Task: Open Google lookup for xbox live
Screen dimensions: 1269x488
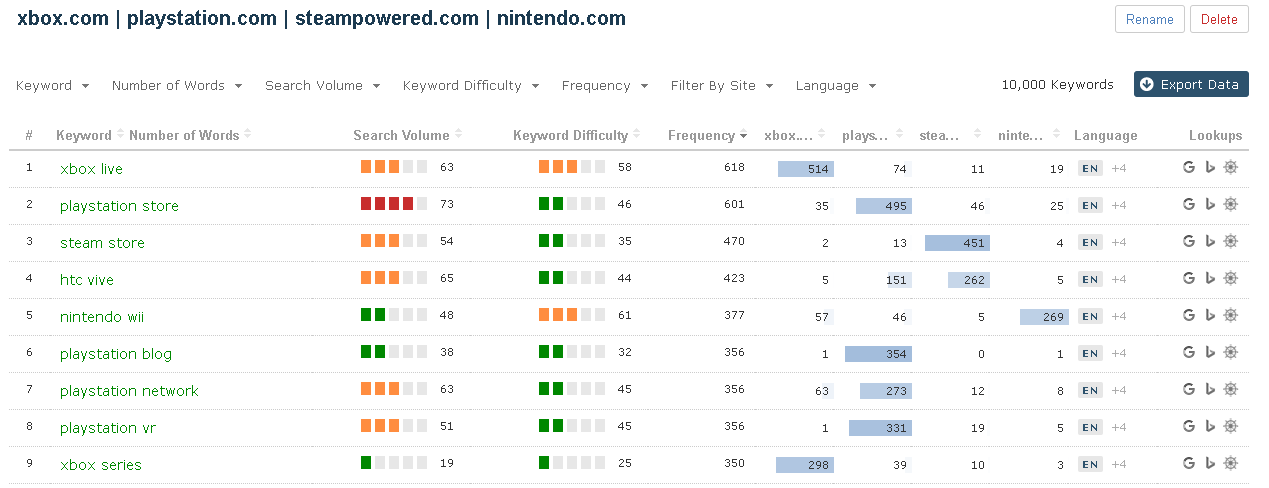Action: pos(1188,168)
